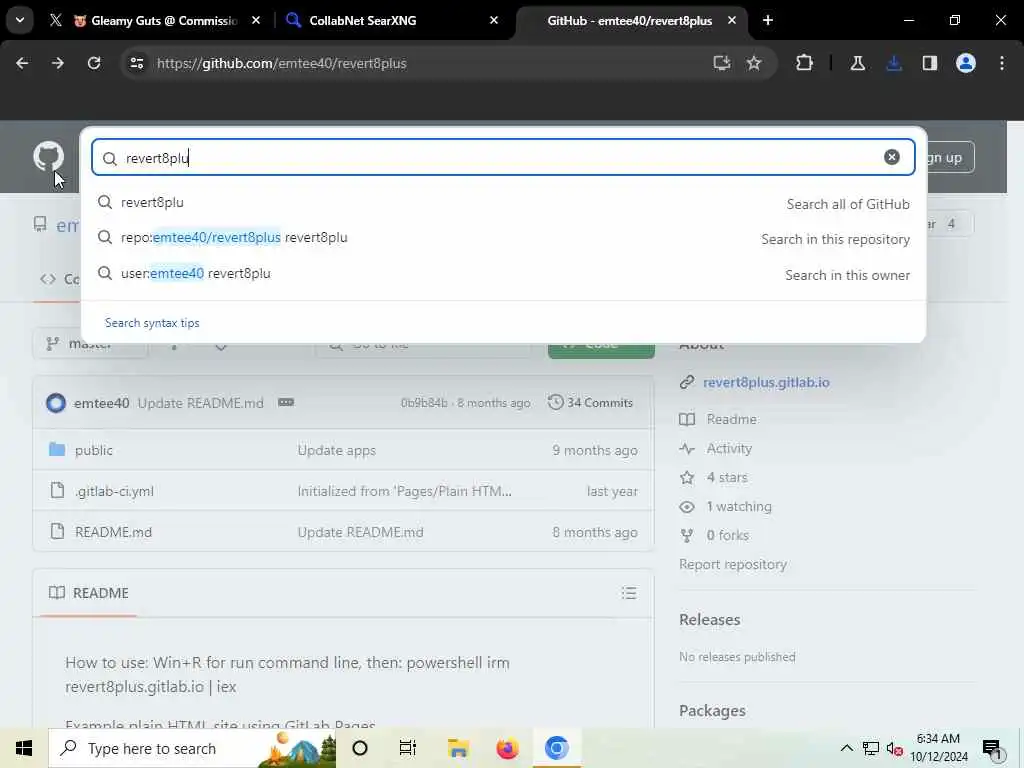Screen dimensions: 1024x768
Task: Open Chrome Labs flask icon
Action: 857,63
